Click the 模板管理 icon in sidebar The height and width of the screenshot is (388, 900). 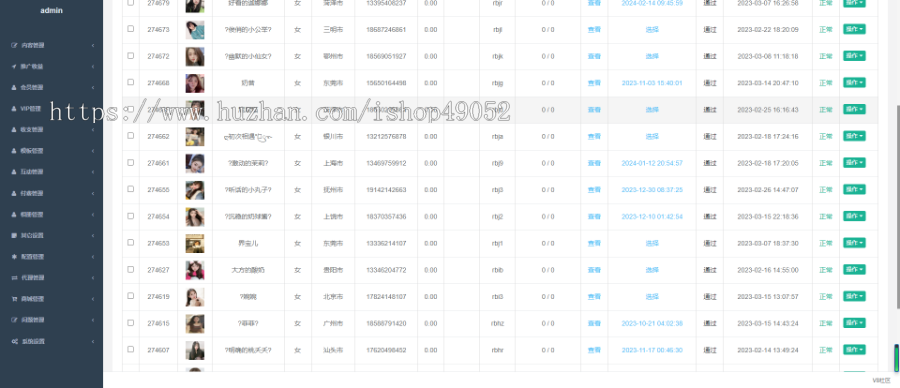click(x=14, y=151)
